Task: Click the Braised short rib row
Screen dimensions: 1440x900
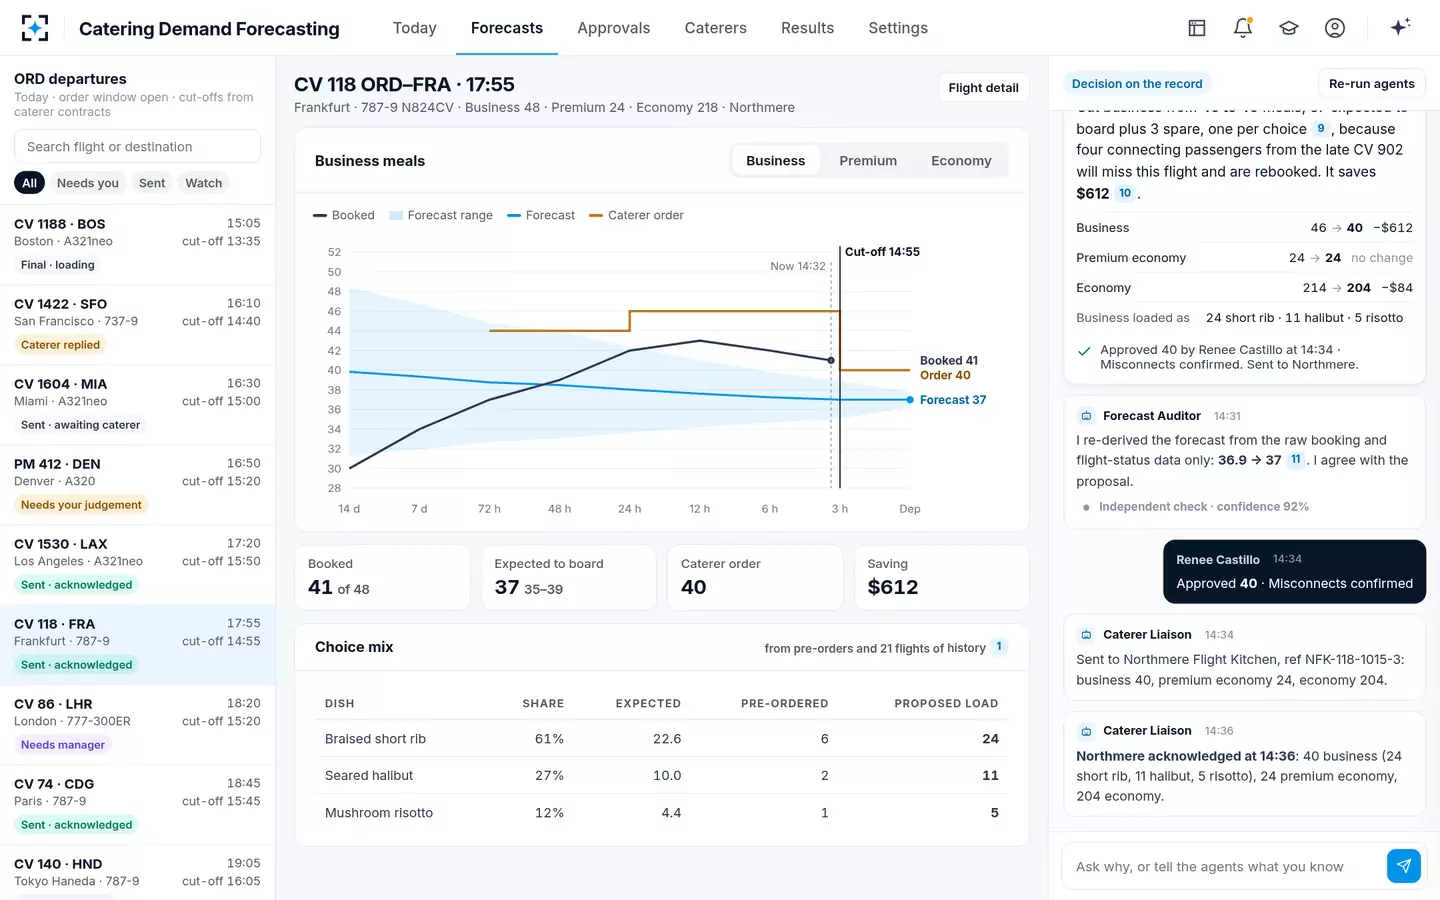Action: coord(662,739)
